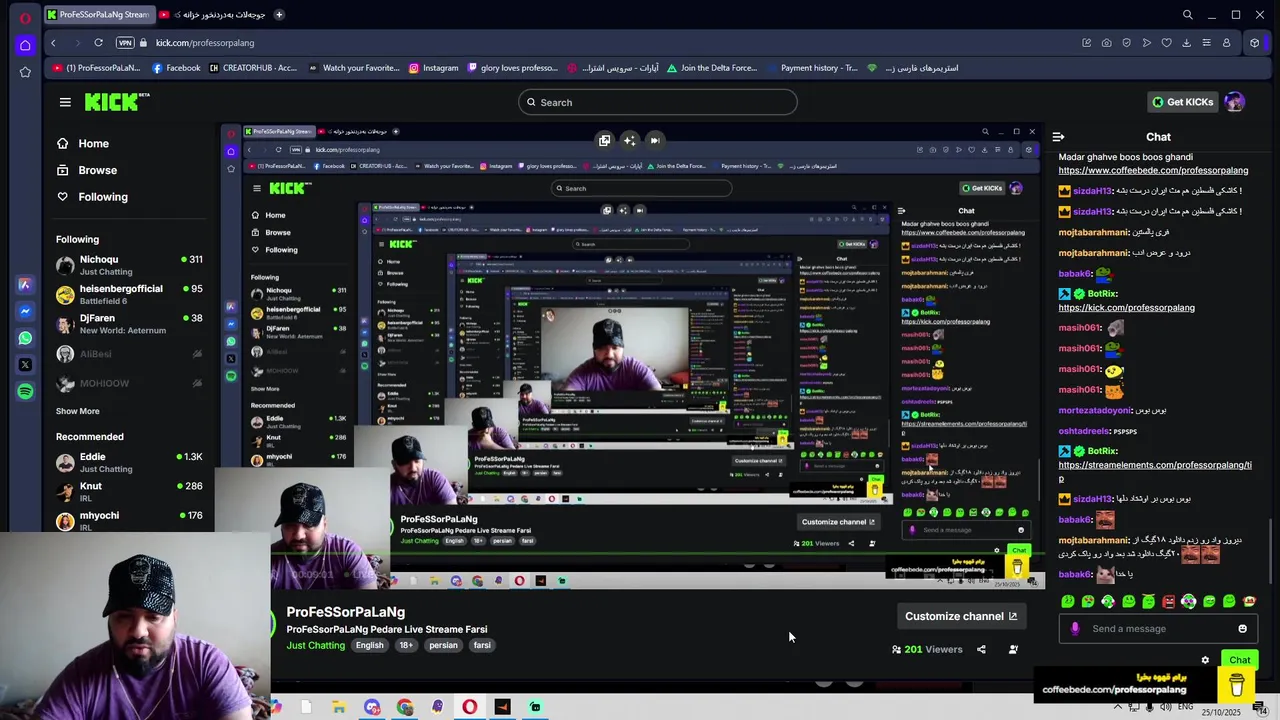This screenshot has width=1280, height=720.
Task: Open the Opera menu logo
Action: [25, 16]
